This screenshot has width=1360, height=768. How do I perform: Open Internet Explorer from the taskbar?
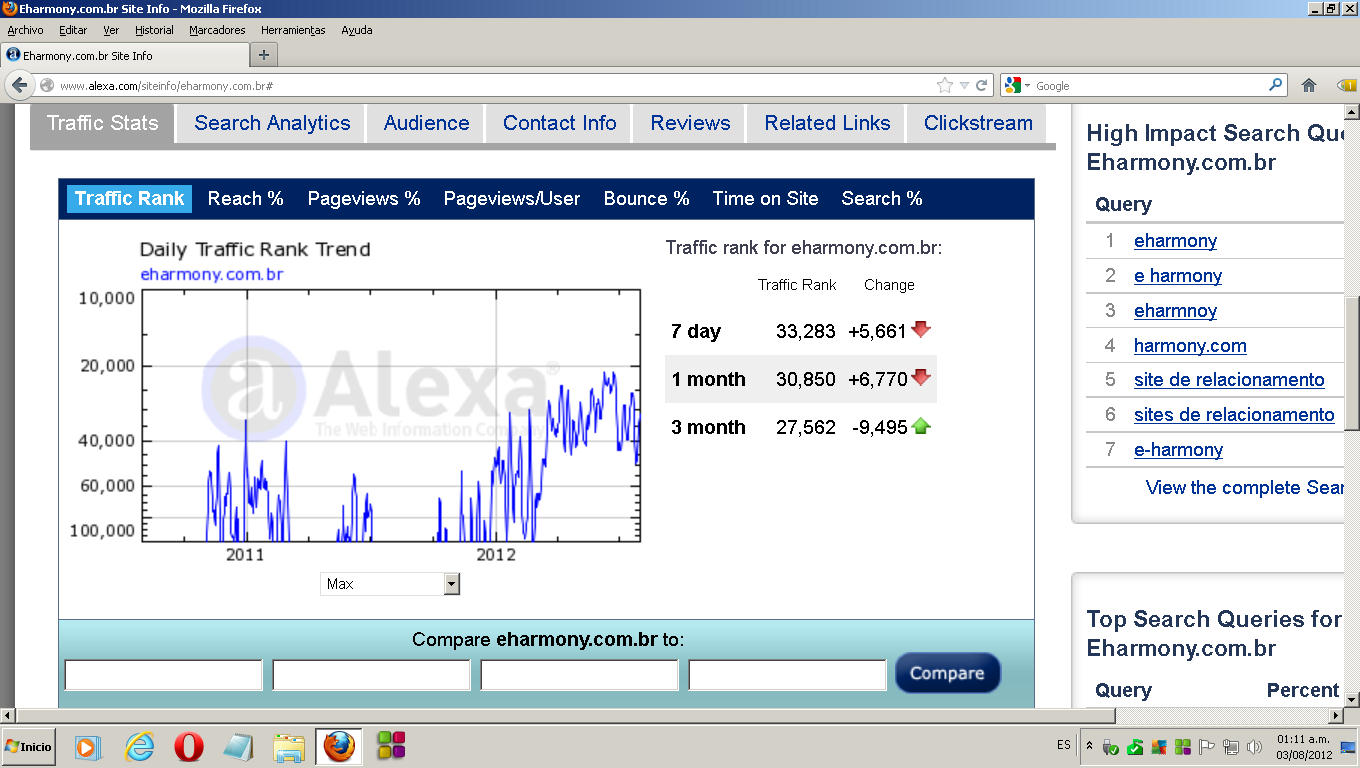140,746
